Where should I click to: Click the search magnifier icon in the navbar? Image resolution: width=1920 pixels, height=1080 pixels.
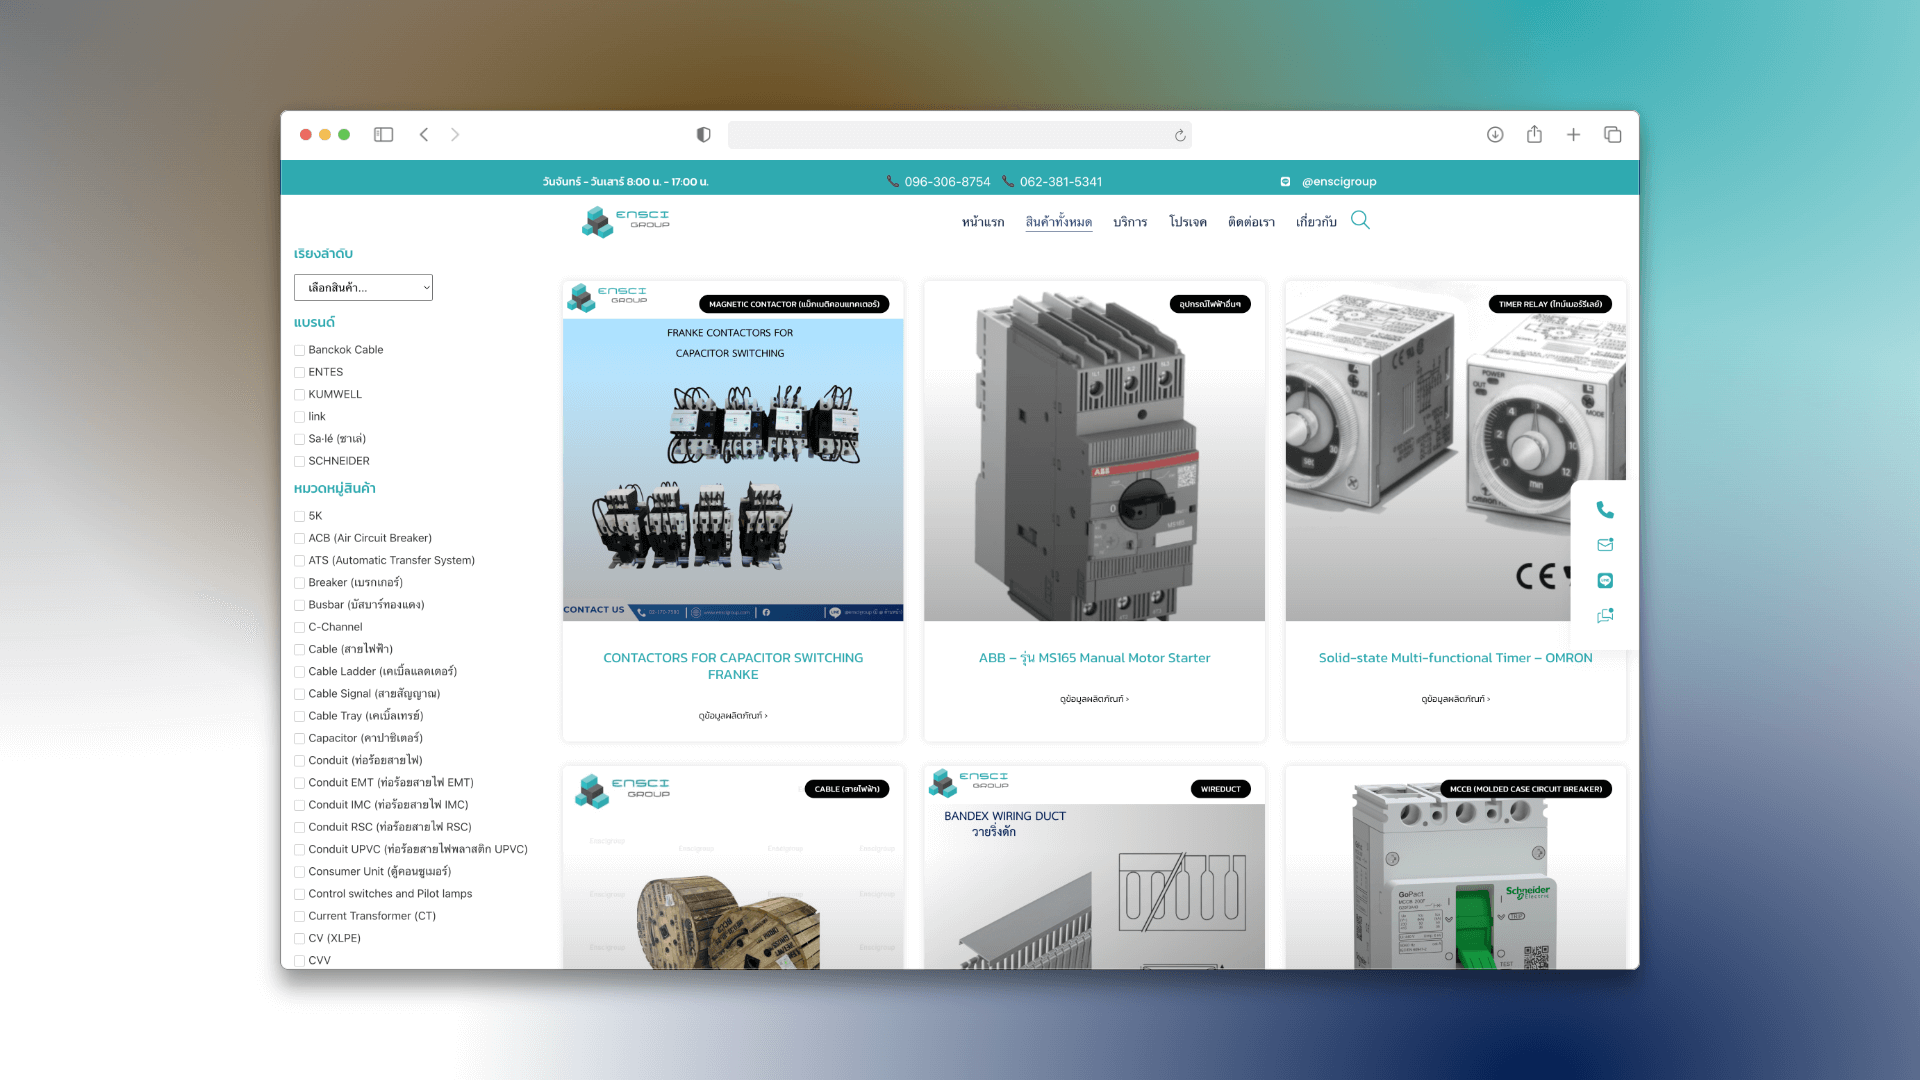pos(1360,220)
